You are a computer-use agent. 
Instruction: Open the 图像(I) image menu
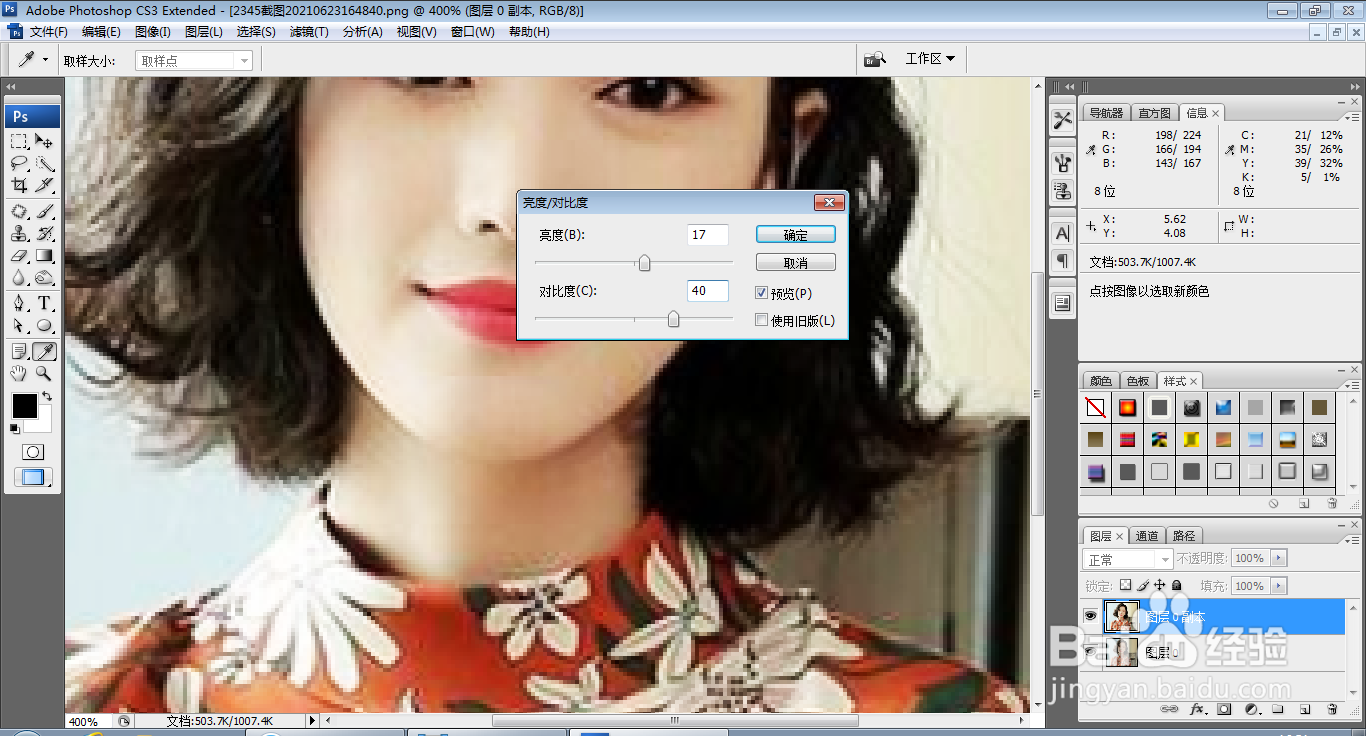tap(152, 32)
